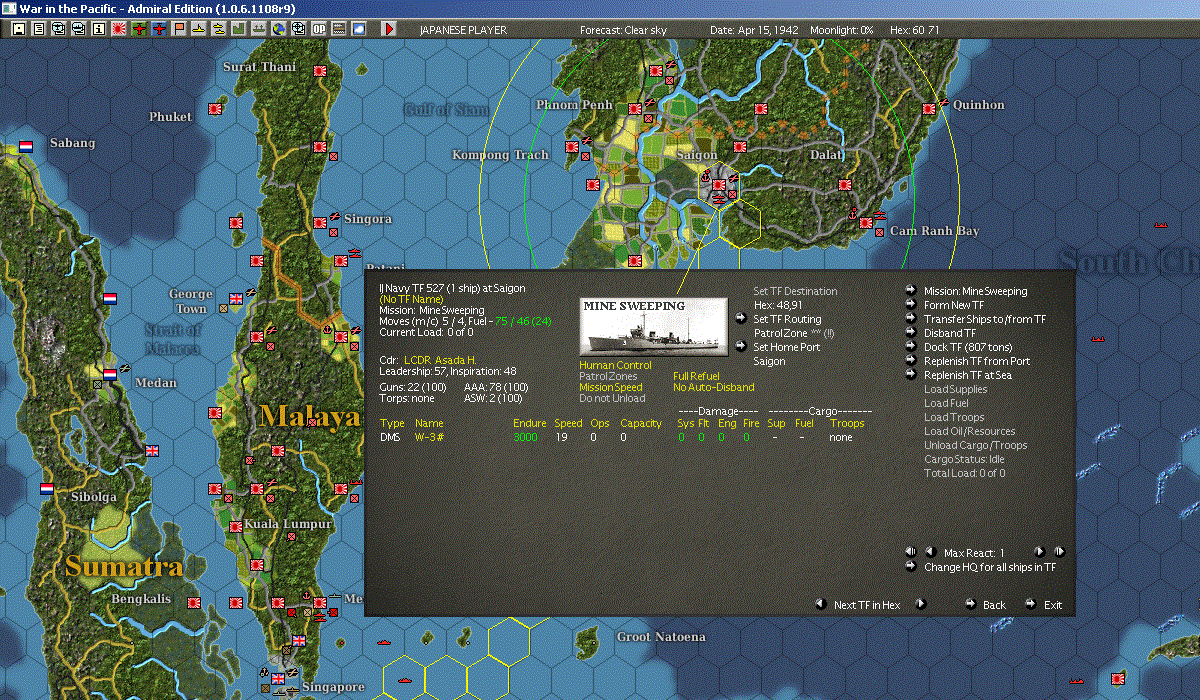Click Back in TF panel
Image resolution: width=1200 pixels, height=700 pixels.
(994, 605)
